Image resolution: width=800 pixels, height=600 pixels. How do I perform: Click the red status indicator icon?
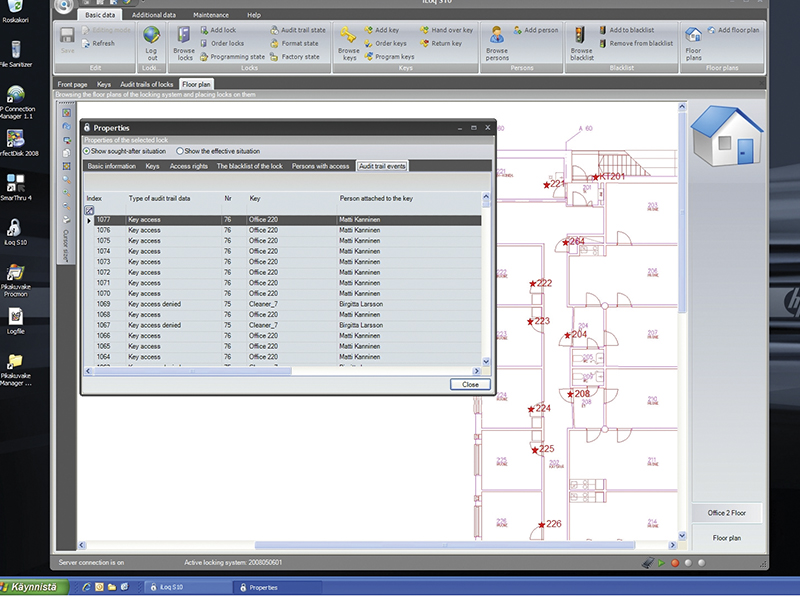675,563
